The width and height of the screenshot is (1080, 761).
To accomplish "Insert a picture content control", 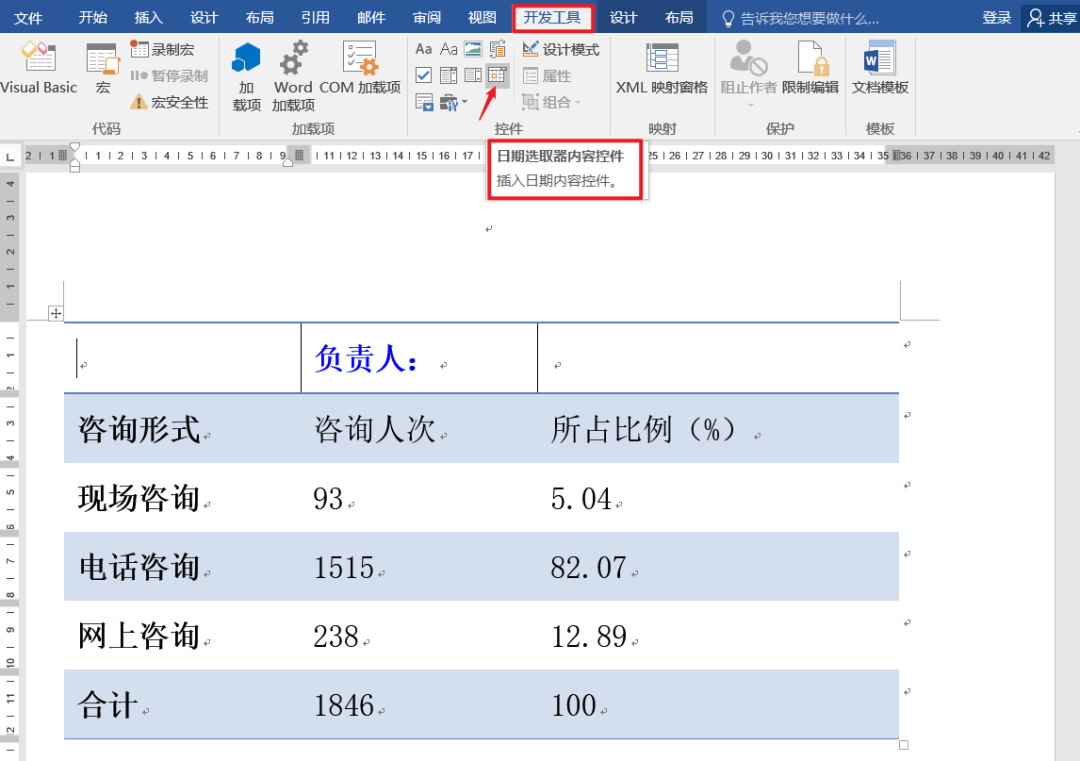I will click(x=473, y=49).
